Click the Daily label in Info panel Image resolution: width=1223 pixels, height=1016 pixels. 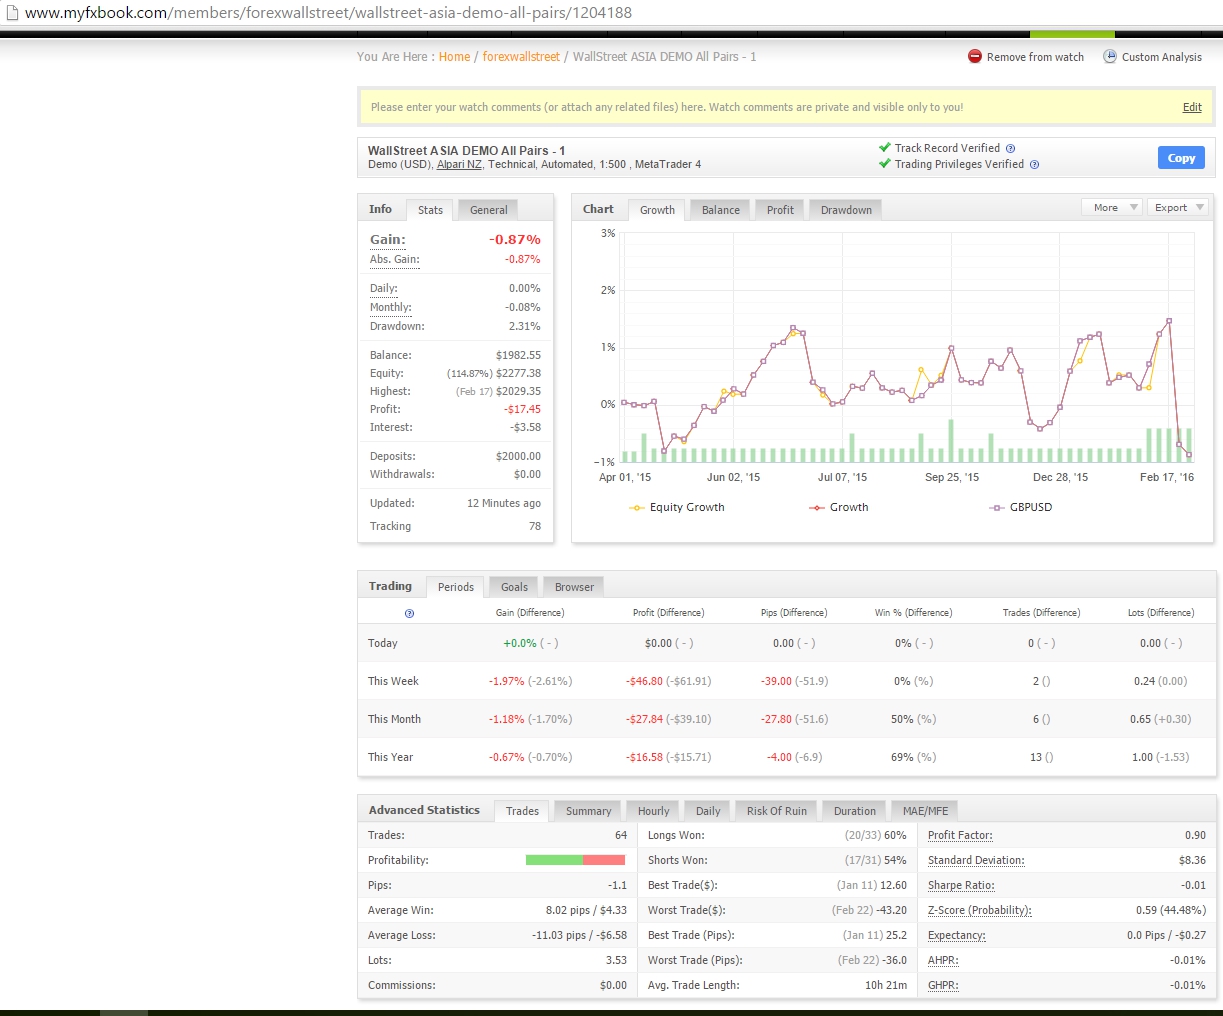click(x=384, y=288)
